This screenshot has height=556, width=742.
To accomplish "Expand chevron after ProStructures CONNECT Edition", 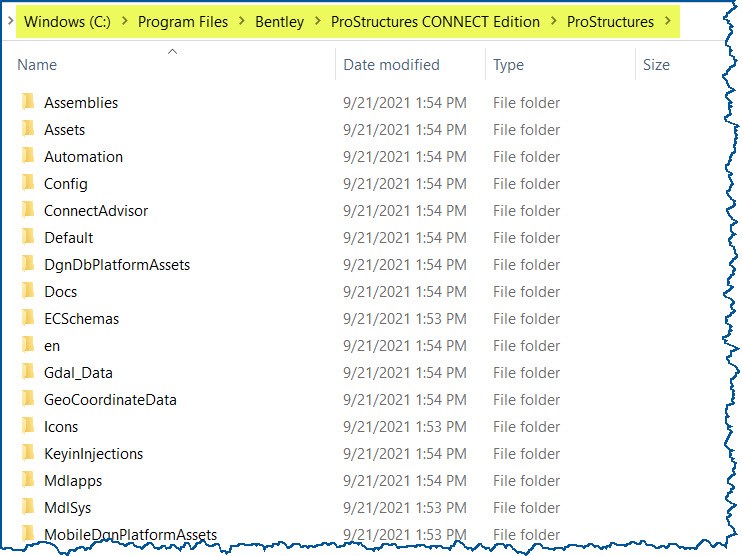I will click(x=553, y=21).
